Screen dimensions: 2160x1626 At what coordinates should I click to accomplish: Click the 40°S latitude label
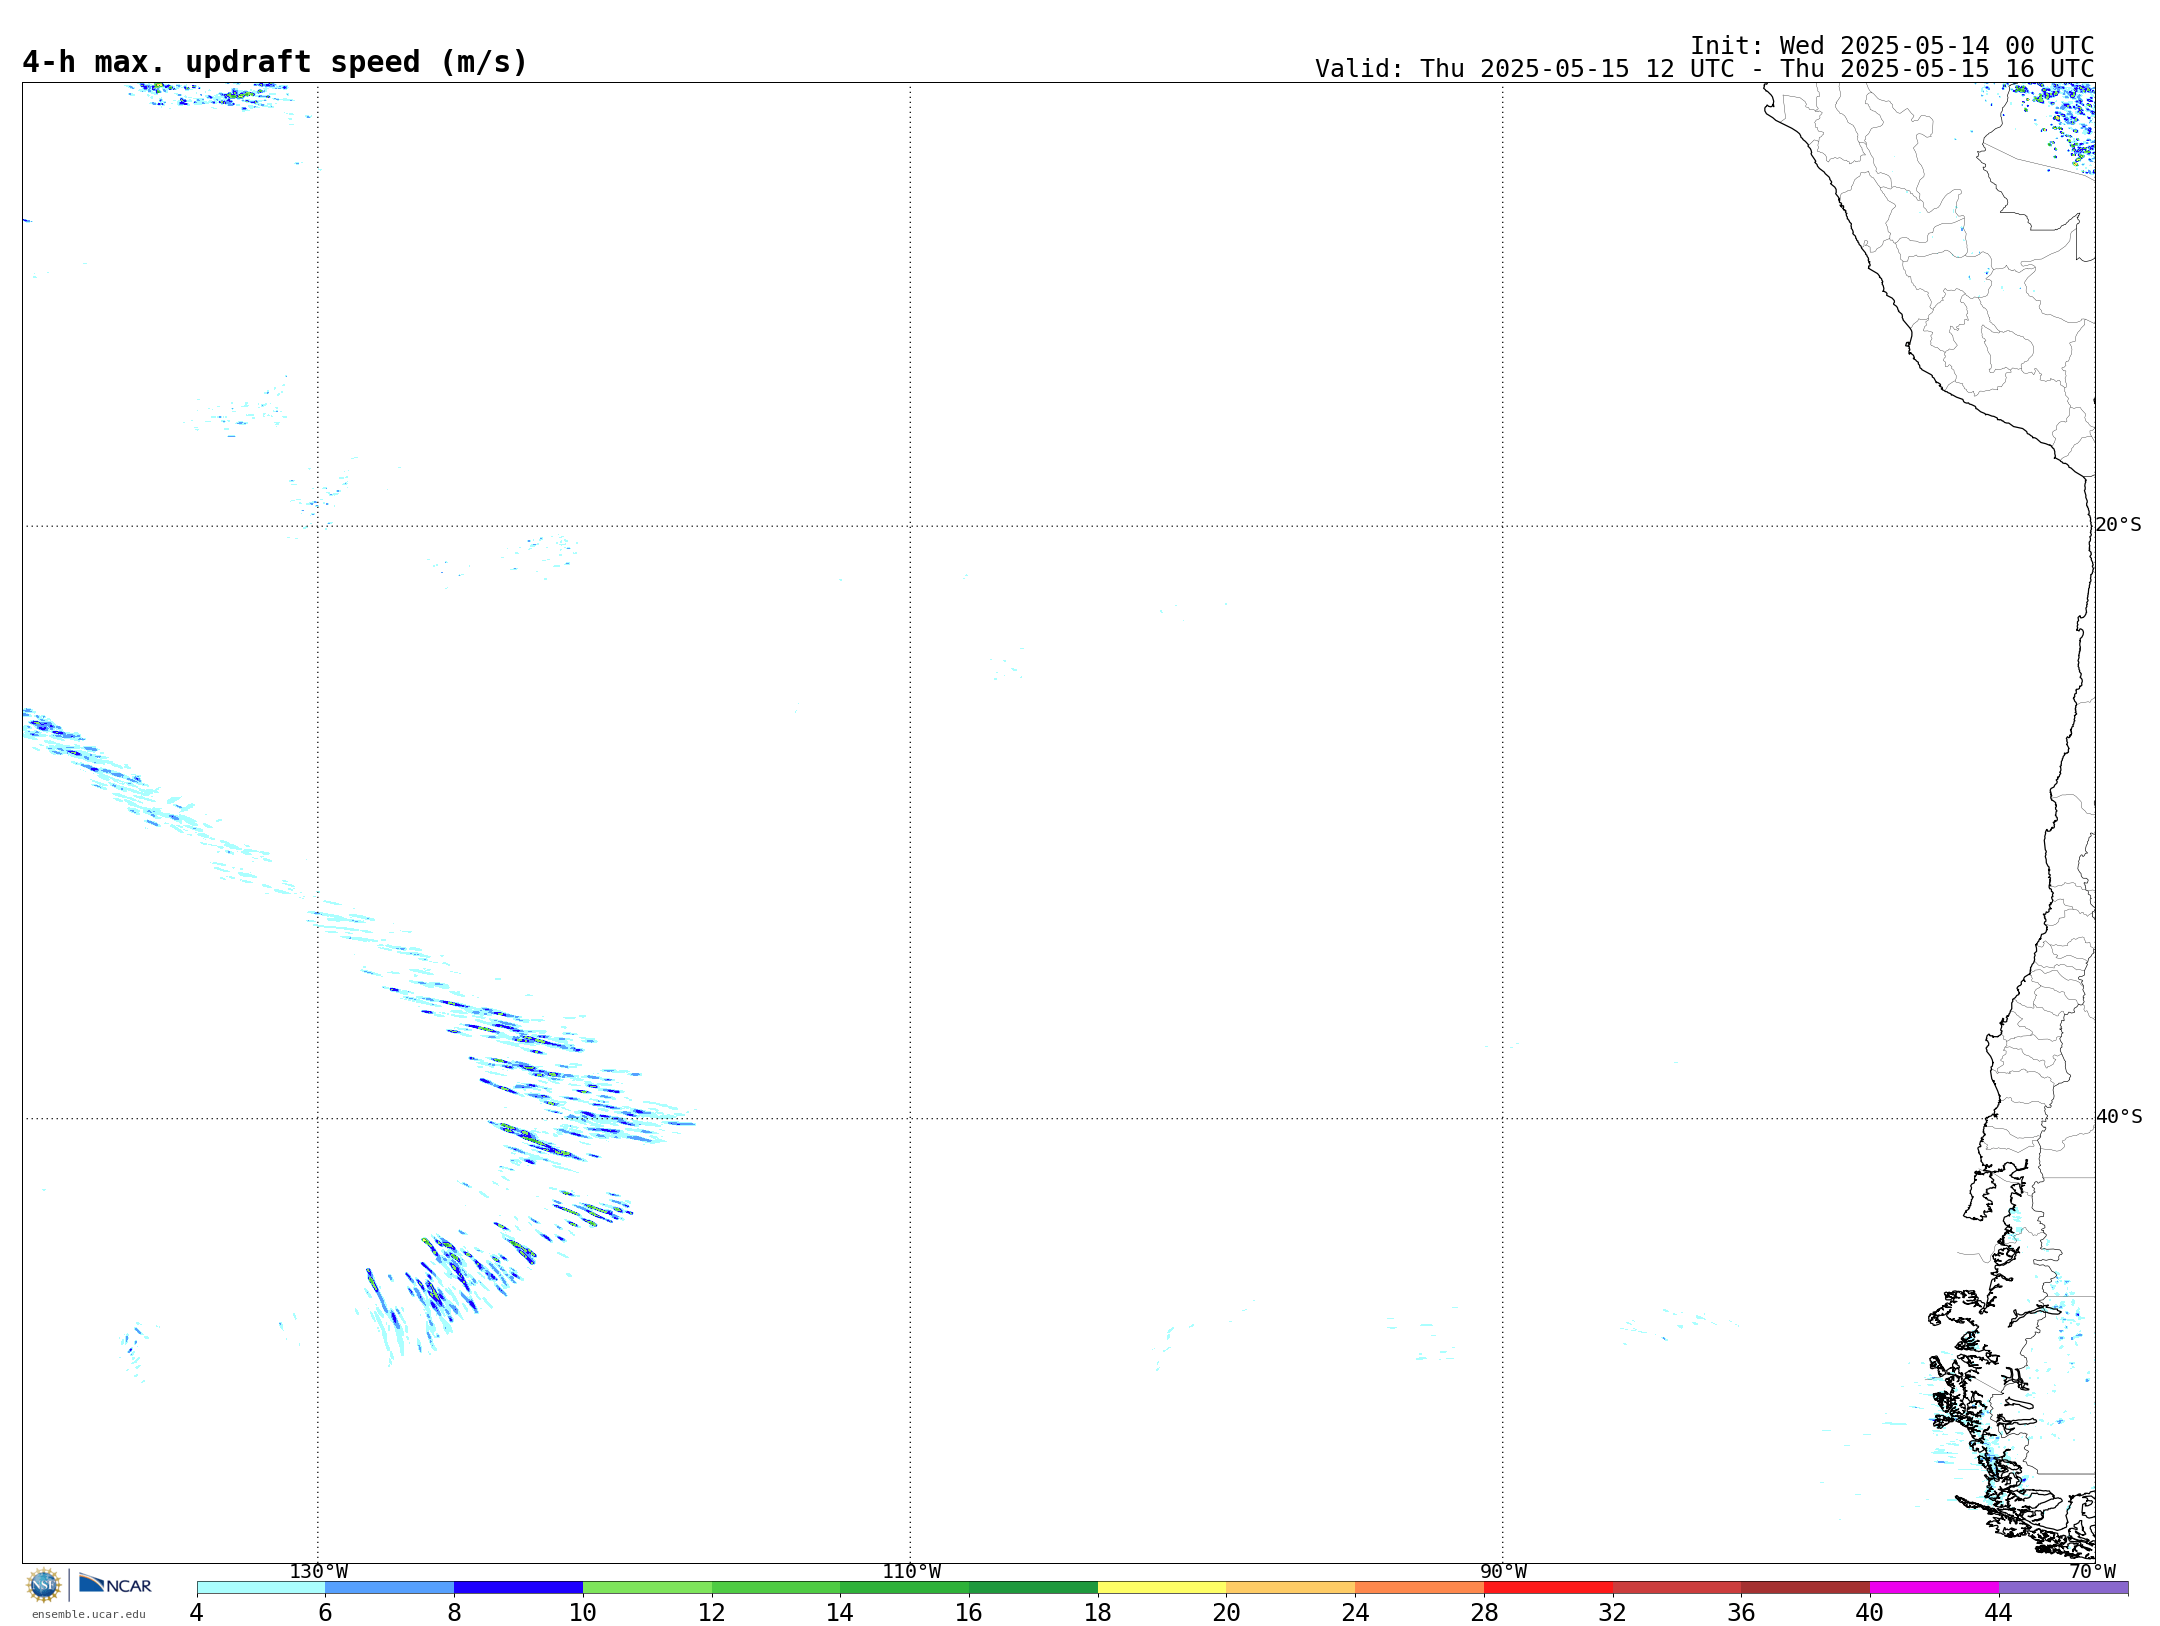click(2118, 1117)
